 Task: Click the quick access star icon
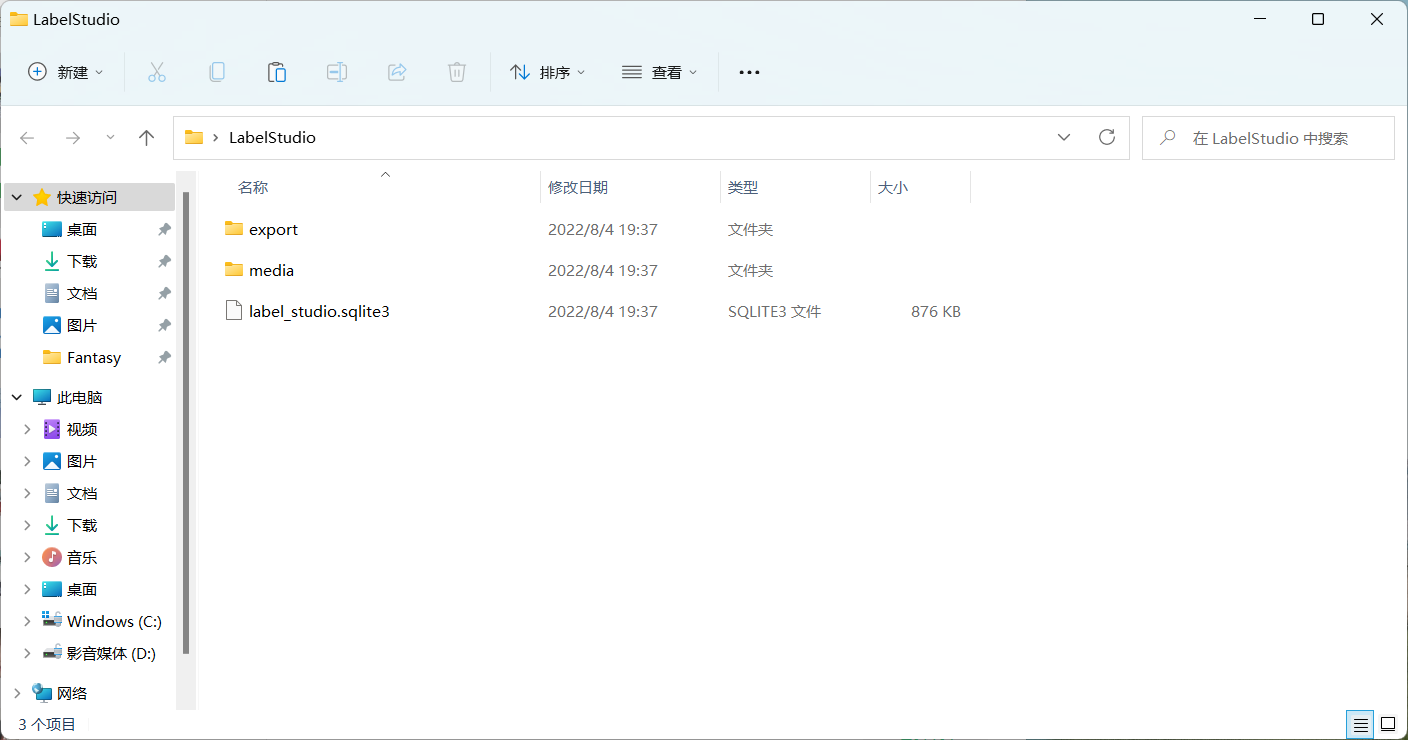click(42, 197)
